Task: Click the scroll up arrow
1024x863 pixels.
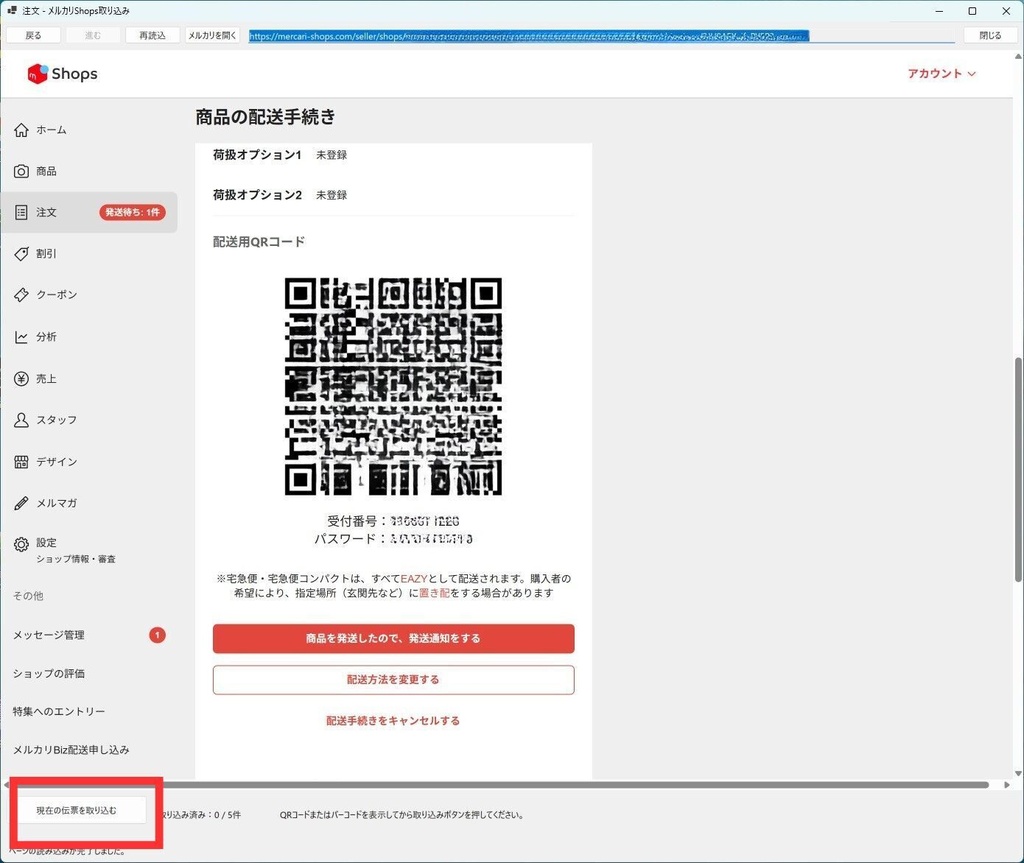Action: point(1018,57)
